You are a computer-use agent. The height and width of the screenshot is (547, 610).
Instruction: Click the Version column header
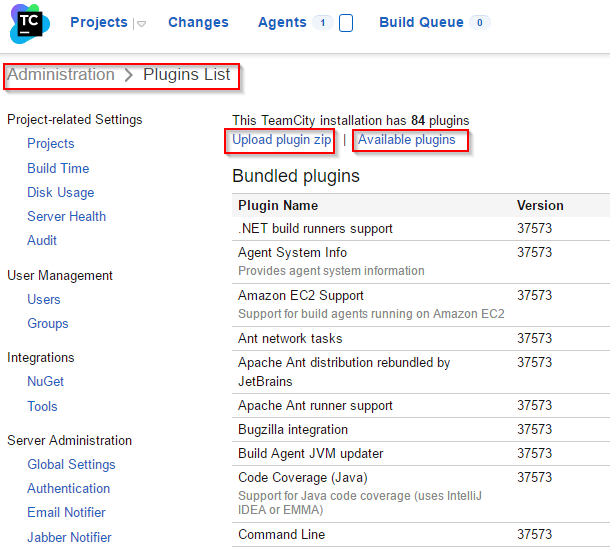point(540,205)
